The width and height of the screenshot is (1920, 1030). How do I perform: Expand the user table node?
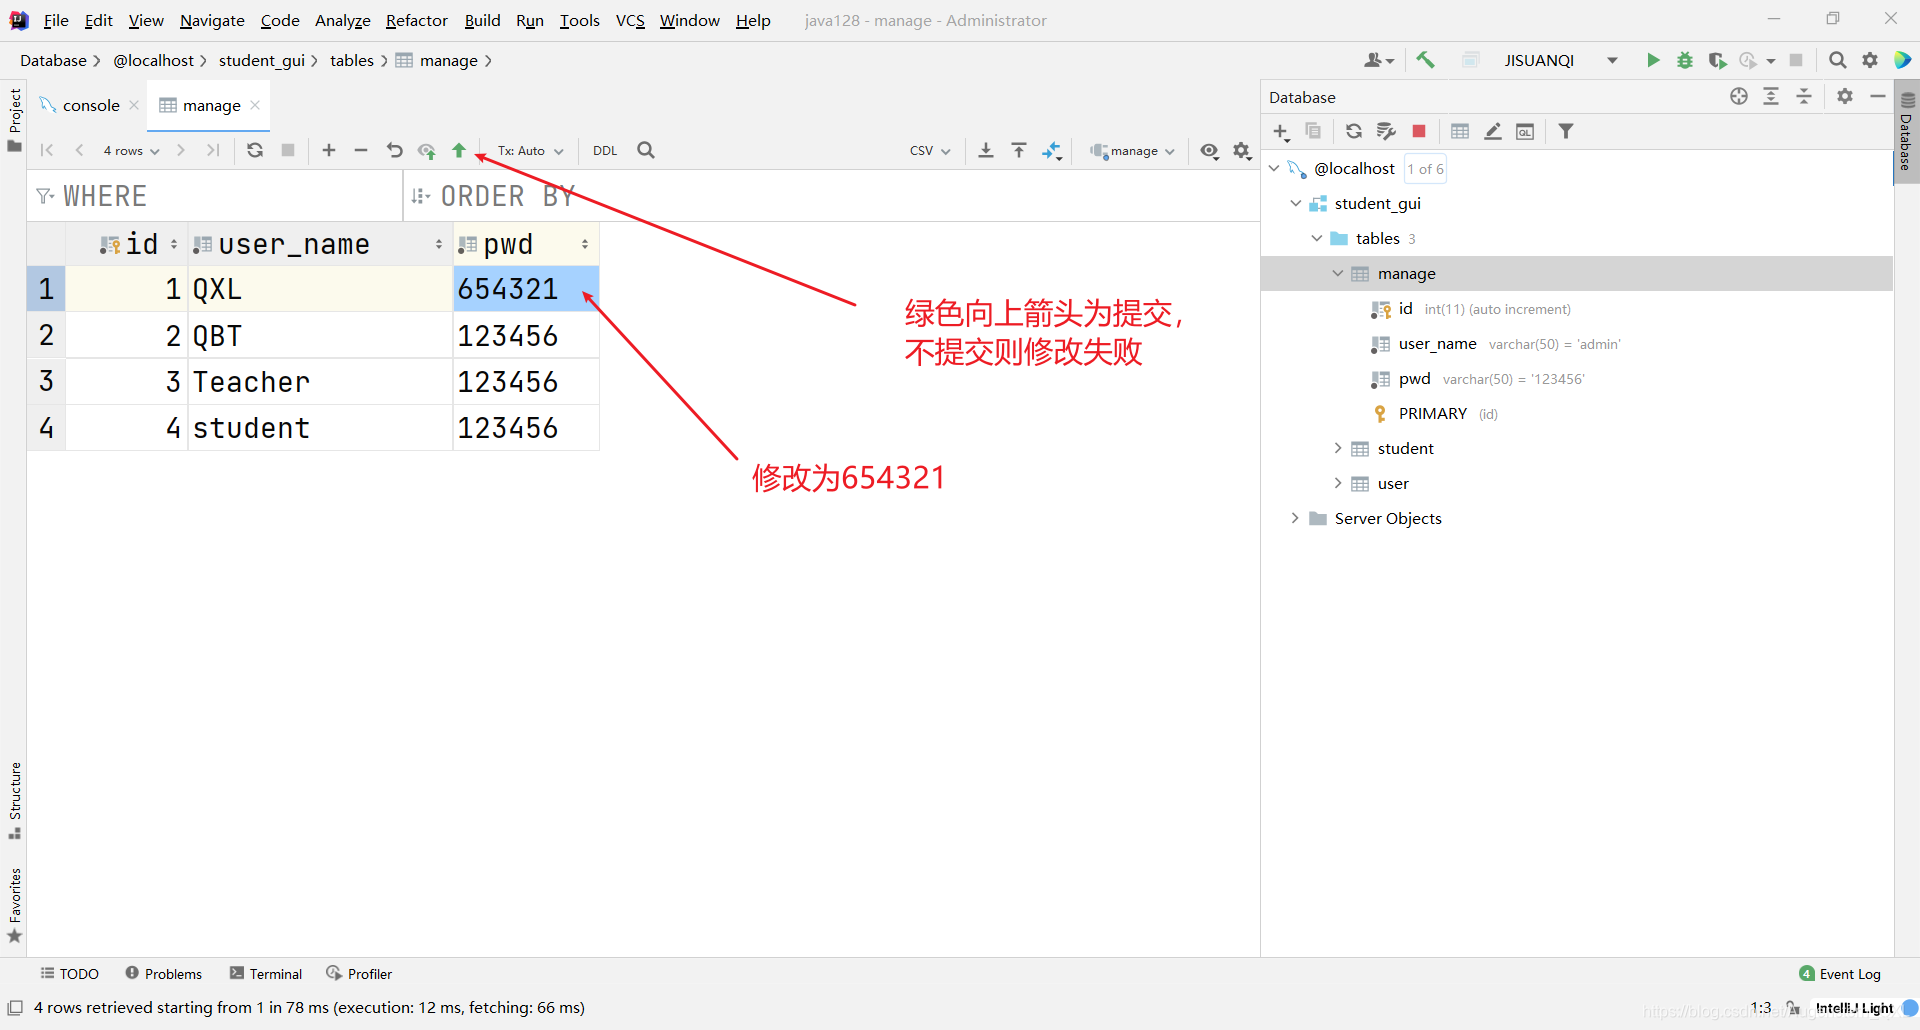point(1338,483)
